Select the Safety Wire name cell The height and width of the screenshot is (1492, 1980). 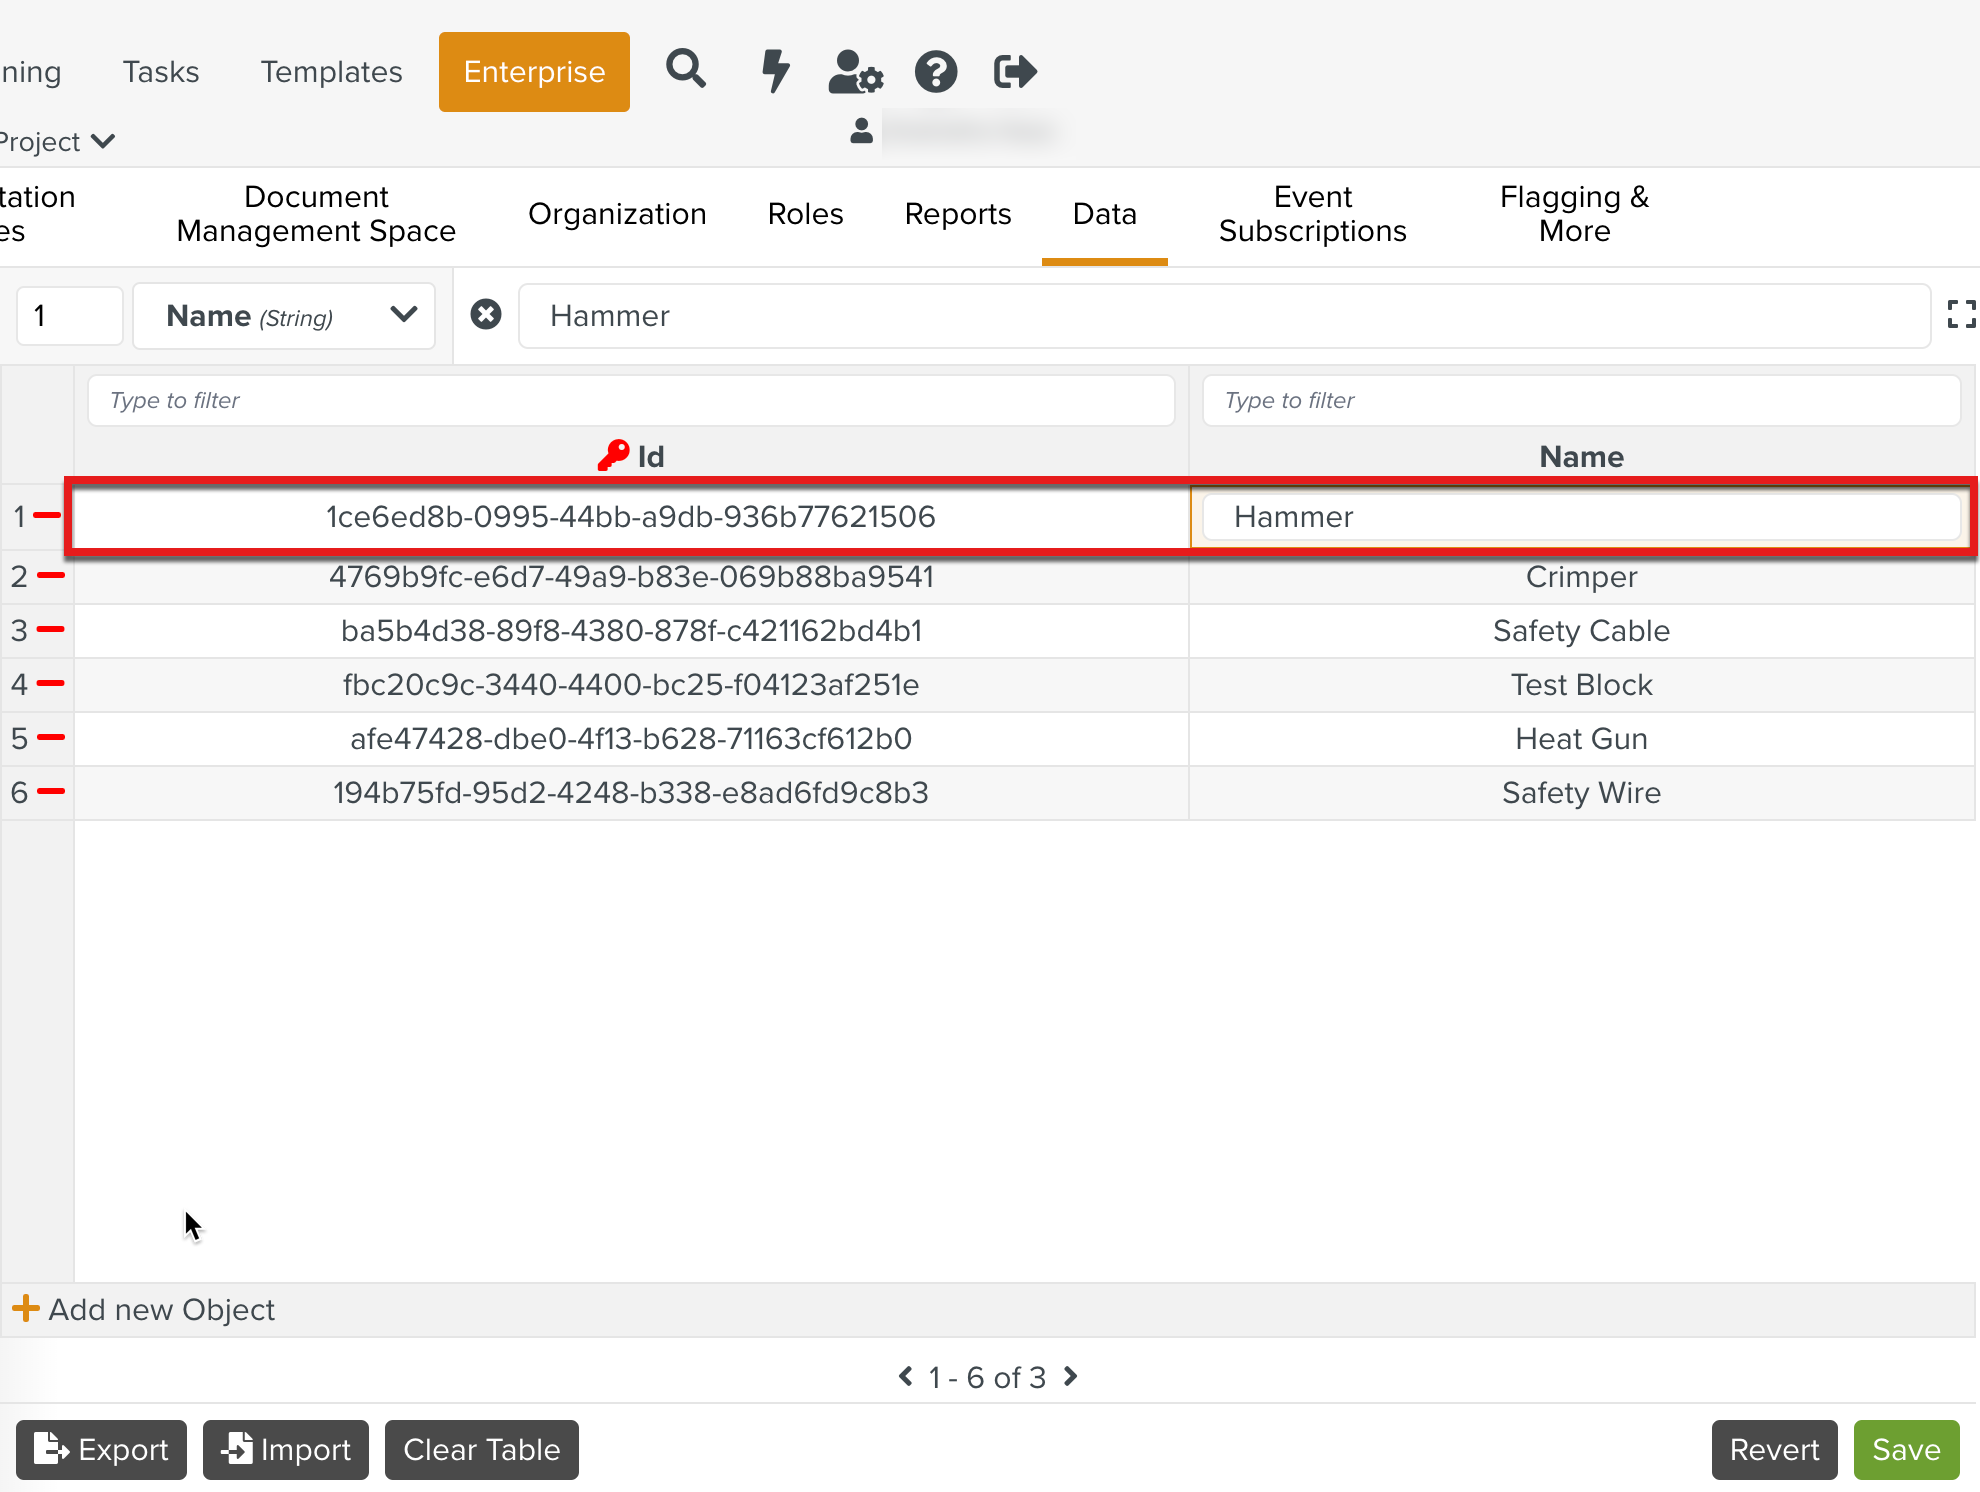tap(1580, 793)
